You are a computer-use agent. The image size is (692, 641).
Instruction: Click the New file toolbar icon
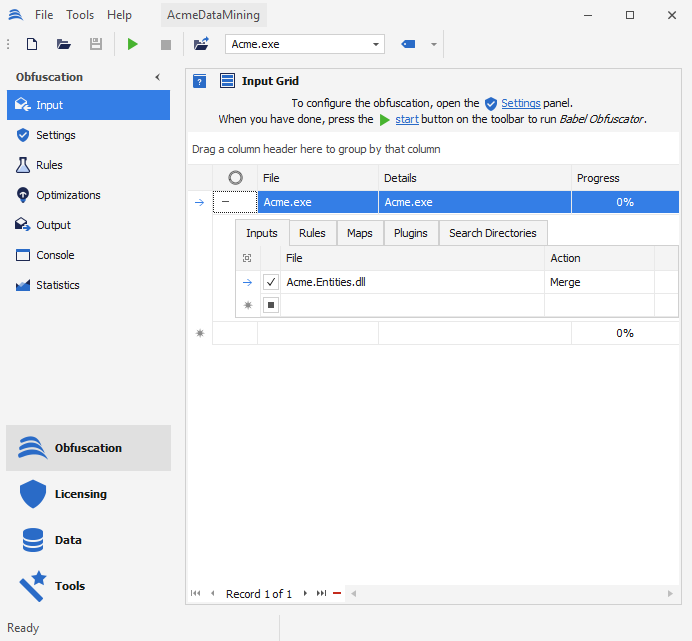pos(32,44)
